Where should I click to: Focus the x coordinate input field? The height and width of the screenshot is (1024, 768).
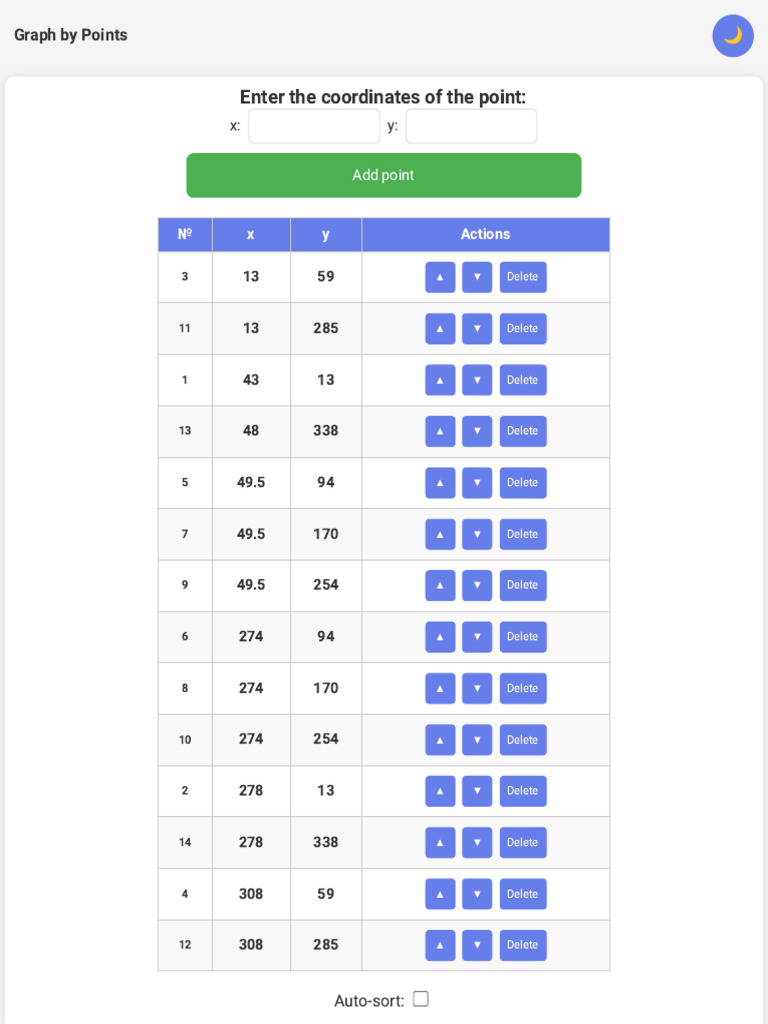point(314,126)
